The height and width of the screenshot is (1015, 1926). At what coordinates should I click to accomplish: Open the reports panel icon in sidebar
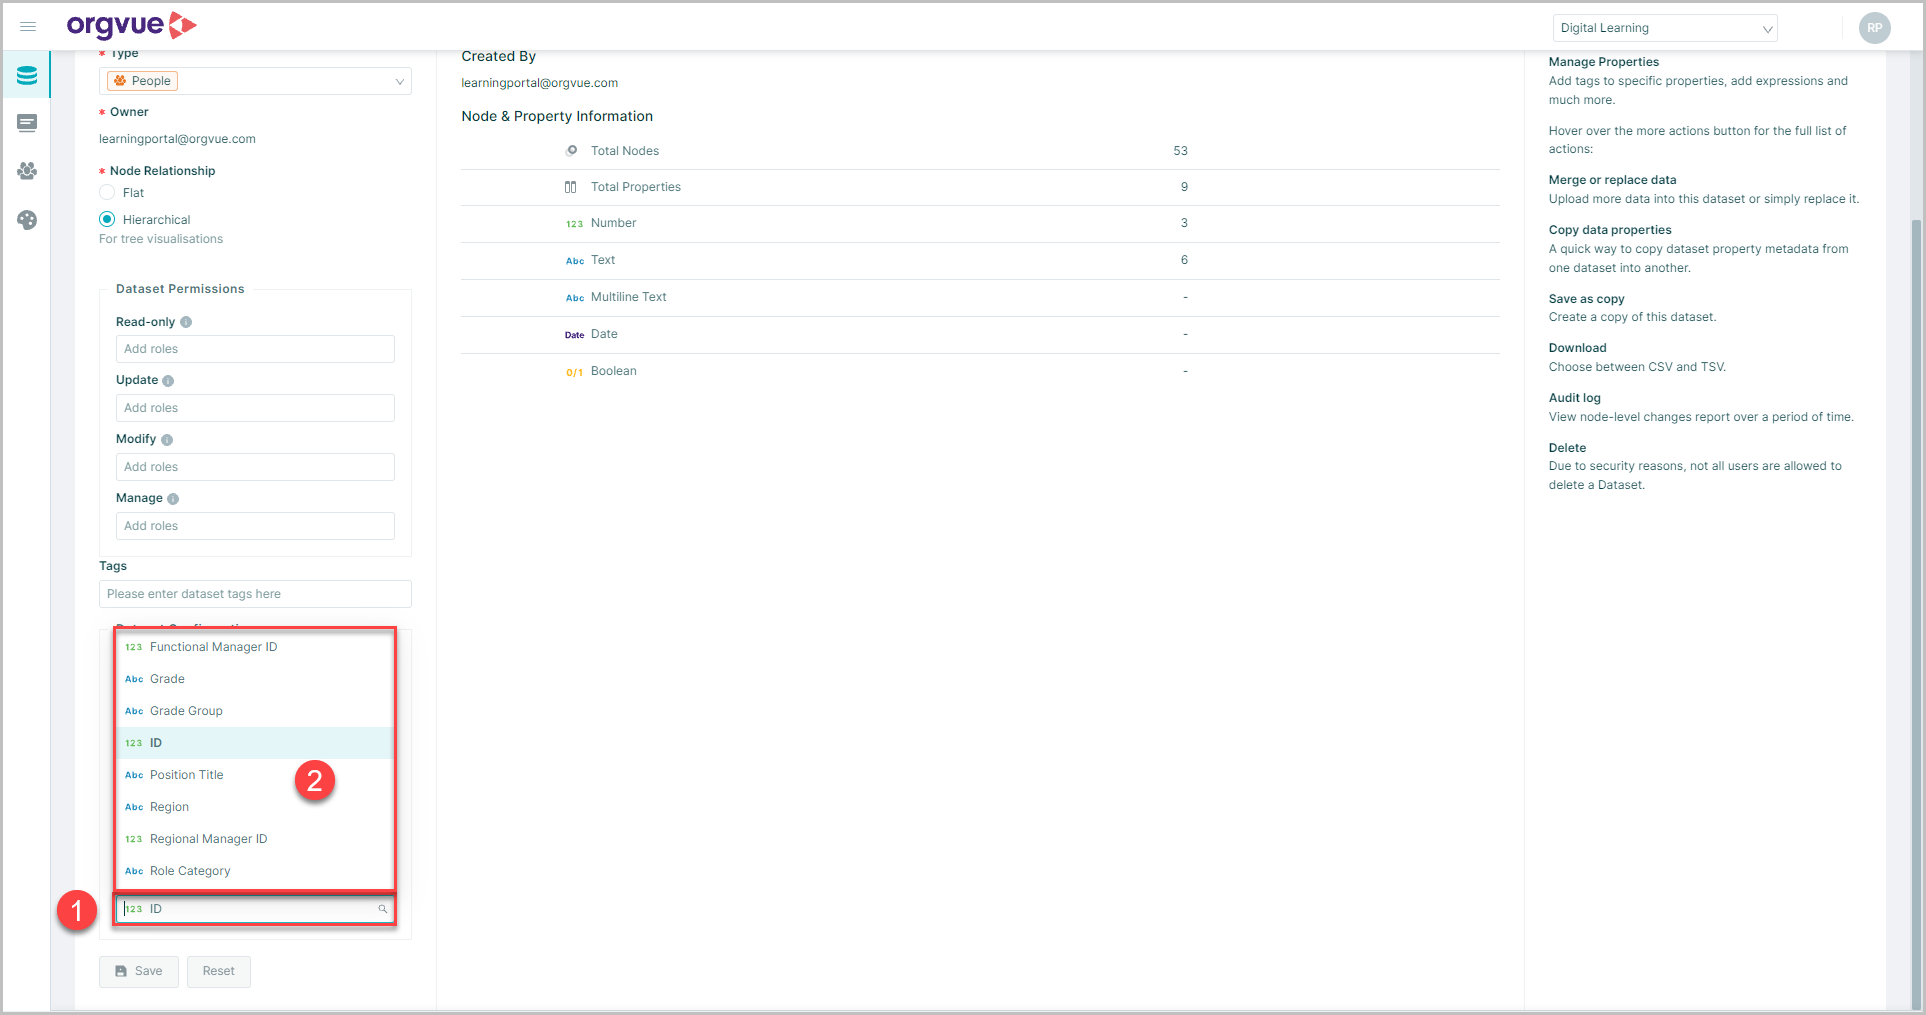point(27,123)
